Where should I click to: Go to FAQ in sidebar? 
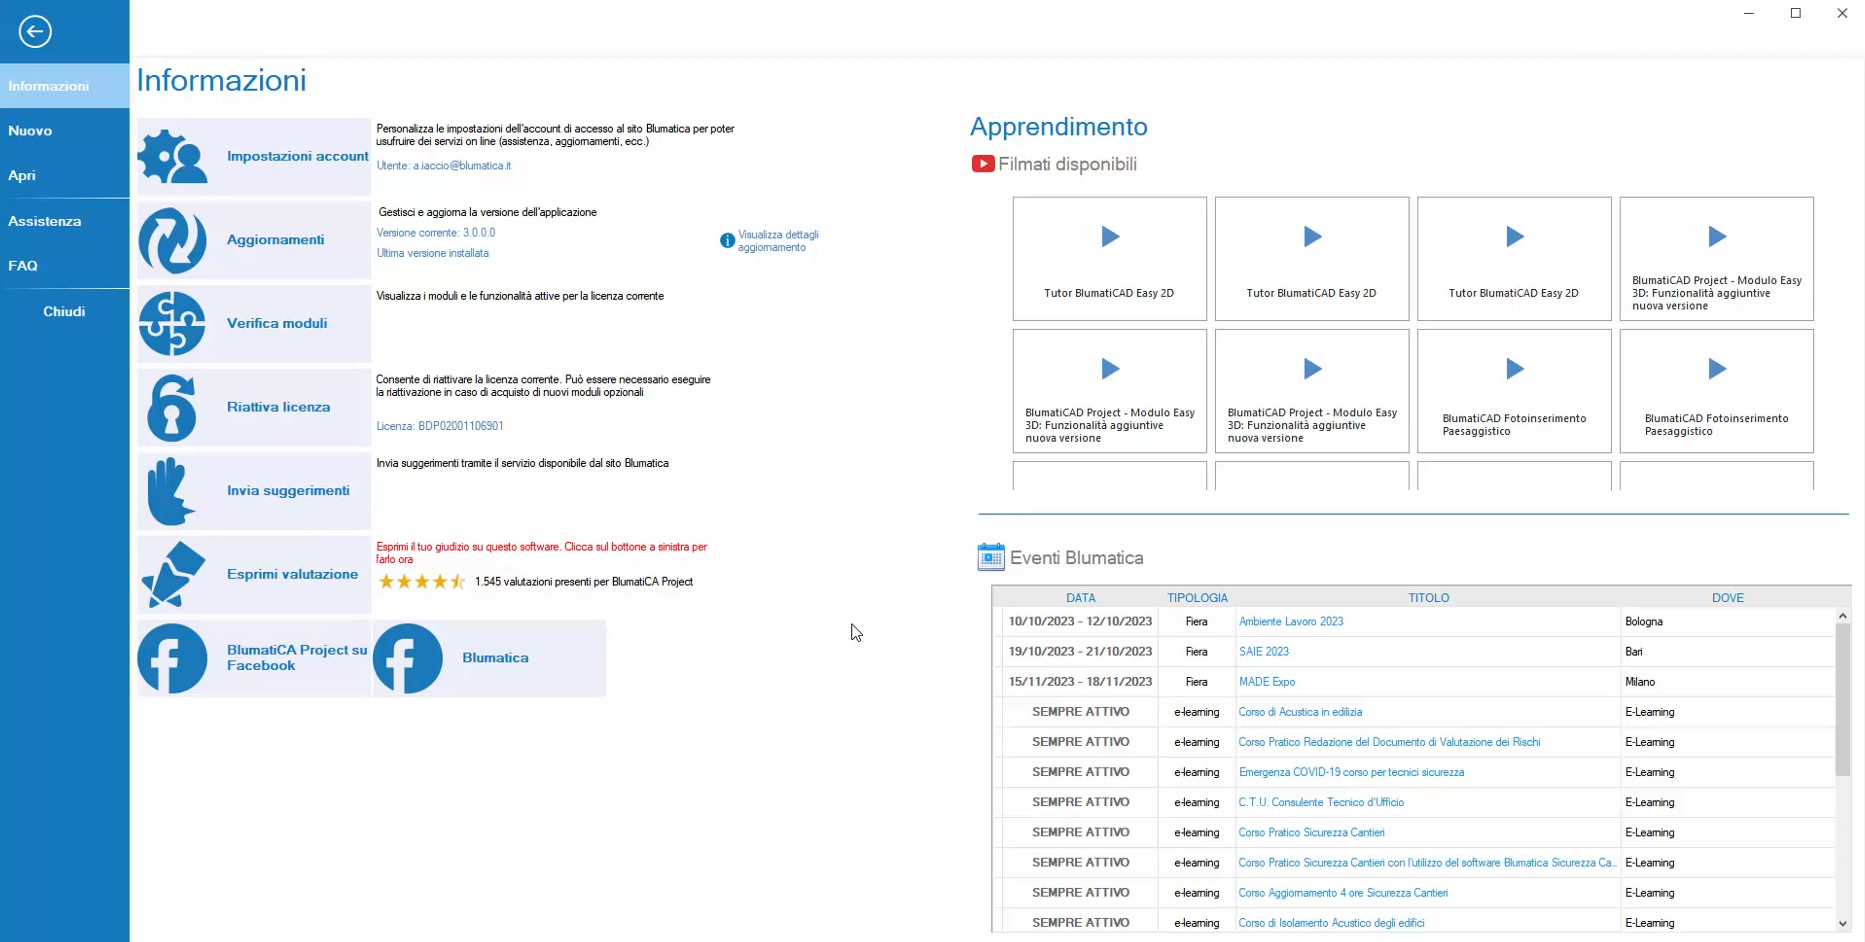tap(23, 266)
